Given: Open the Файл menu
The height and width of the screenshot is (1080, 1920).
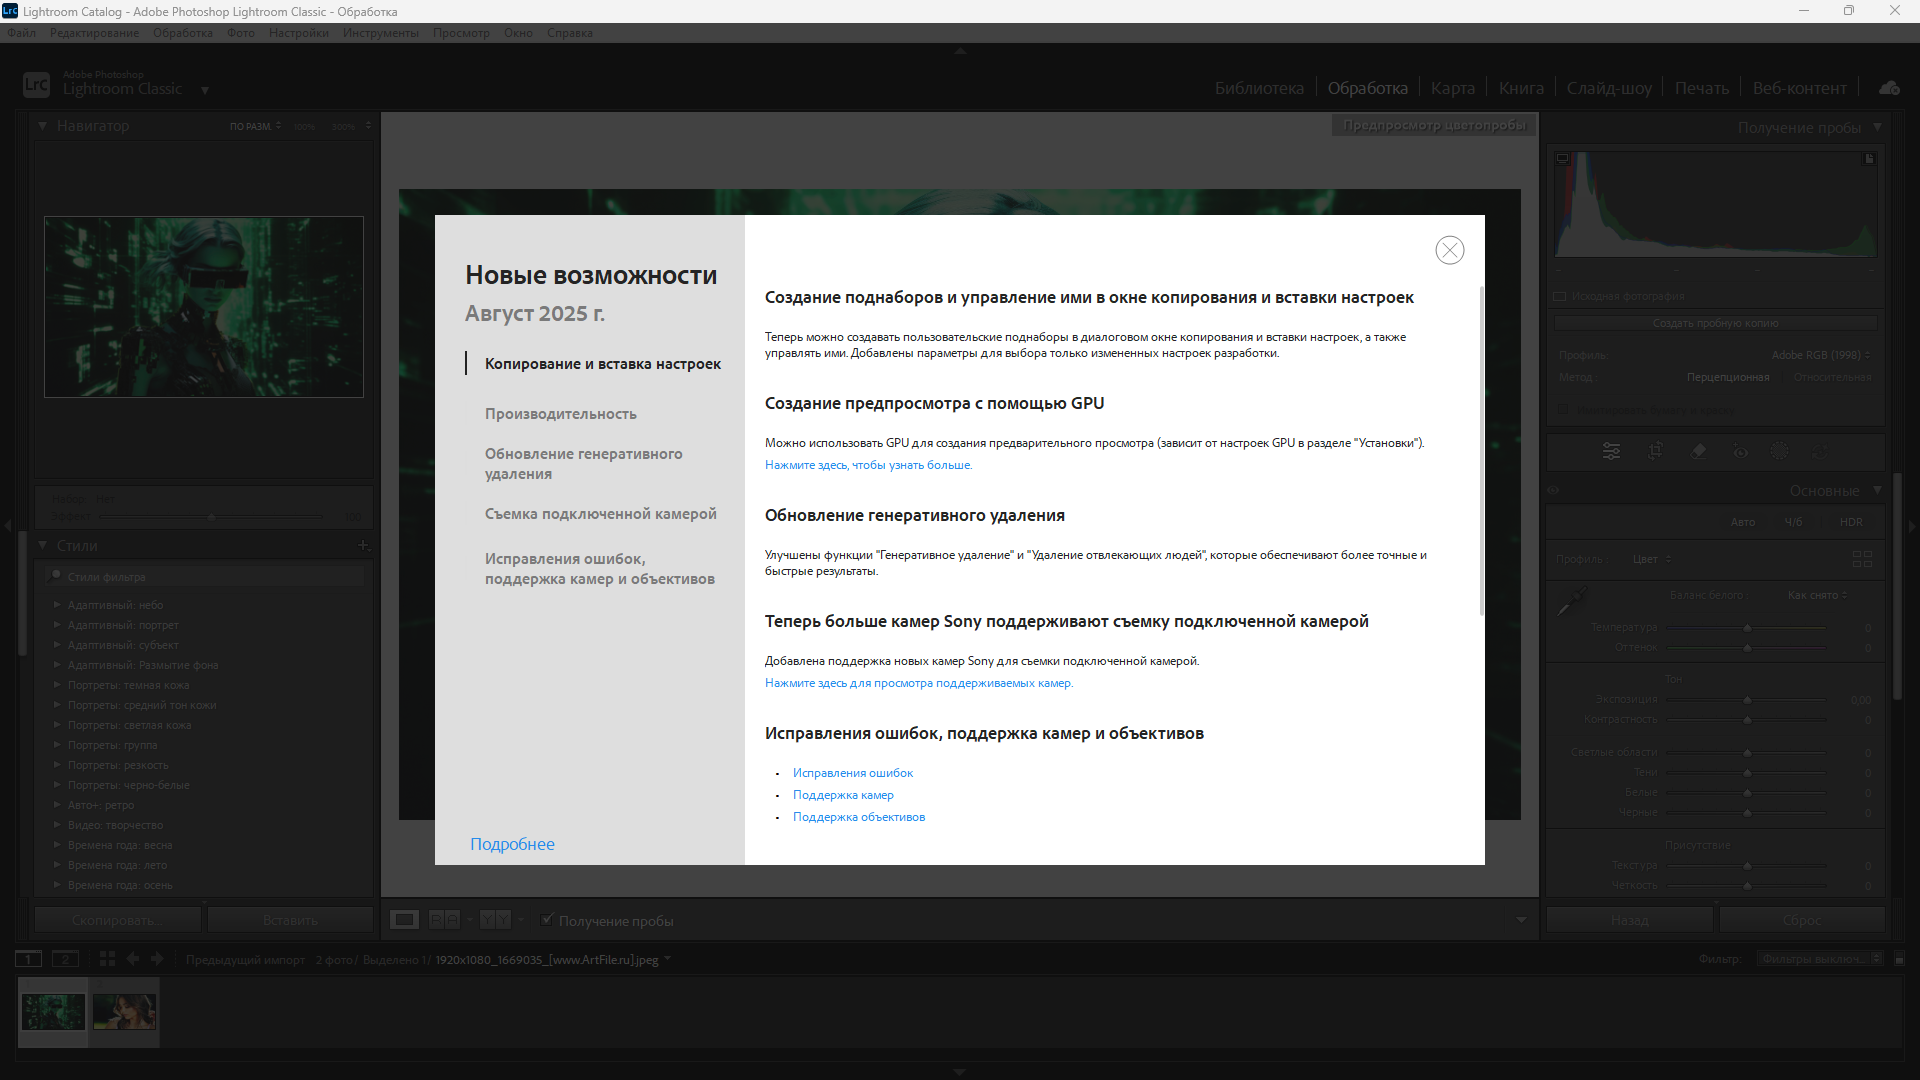Looking at the screenshot, I should tap(21, 33).
